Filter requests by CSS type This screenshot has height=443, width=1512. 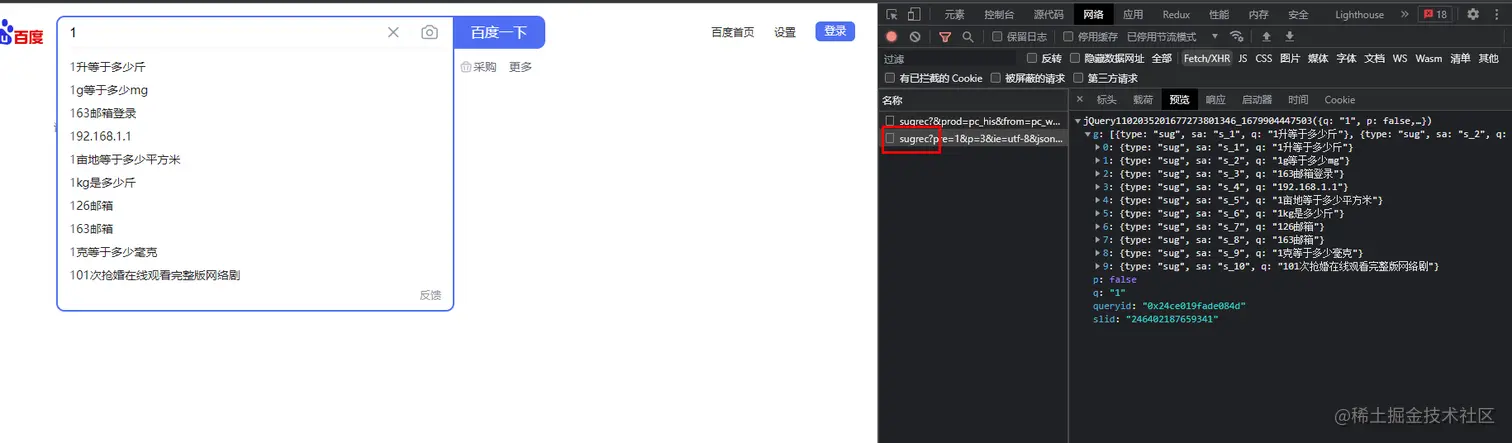(x=1264, y=58)
